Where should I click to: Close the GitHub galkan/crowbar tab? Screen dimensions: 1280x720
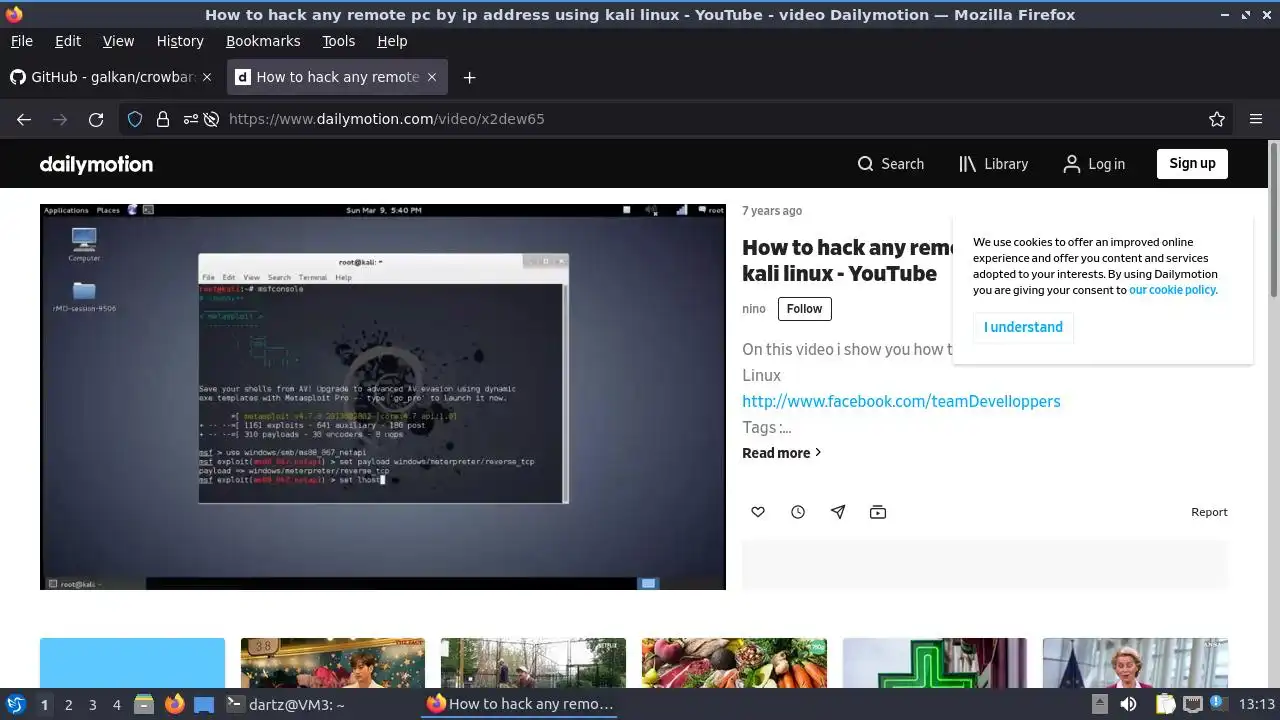pyautogui.click(x=207, y=77)
